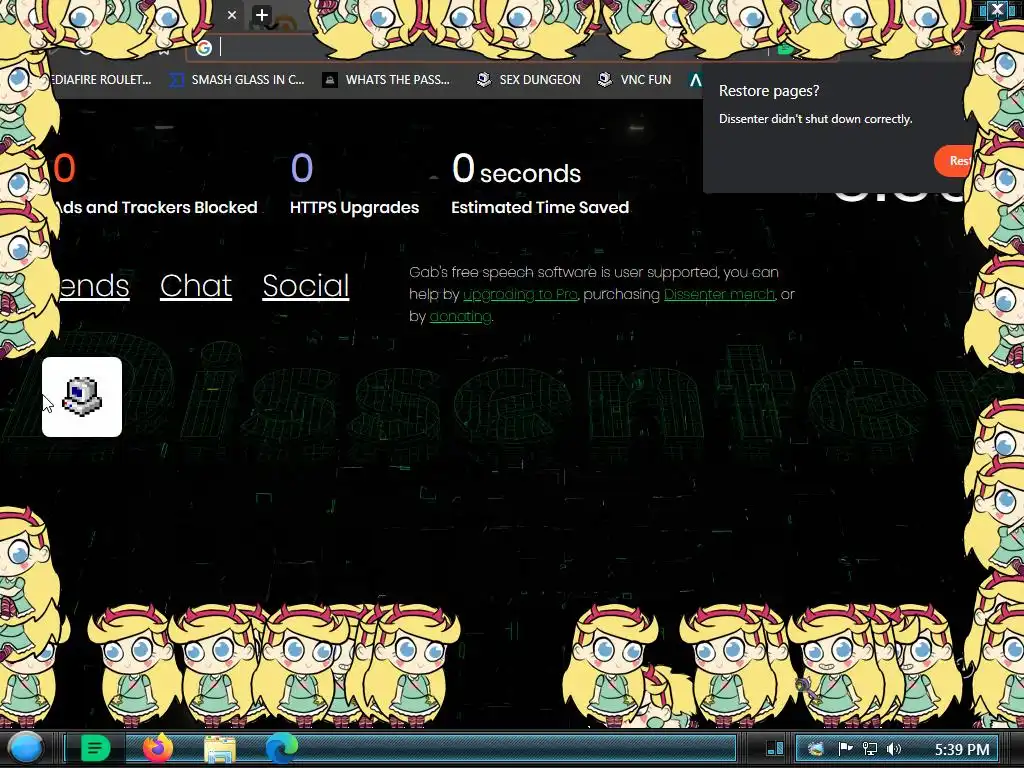Click the Restore button in the popup
1024x768 pixels.
(955, 161)
